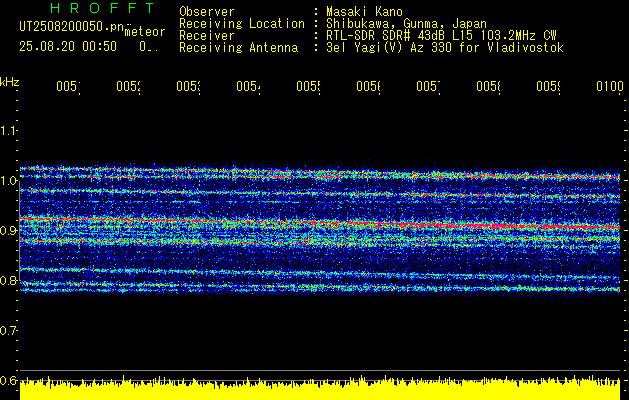Viewport: 629px width, 400px height.
Task: Click the 0053 time marker
Action: pos(189,86)
